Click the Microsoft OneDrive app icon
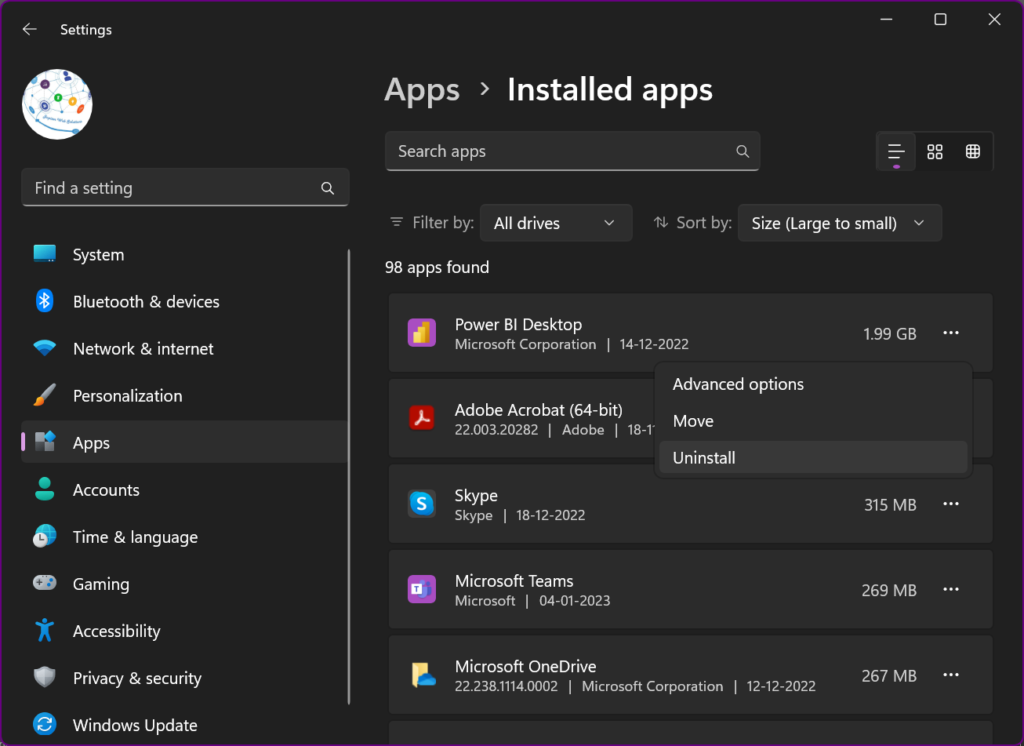This screenshot has width=1024, height=746. [x=422, y=675]
